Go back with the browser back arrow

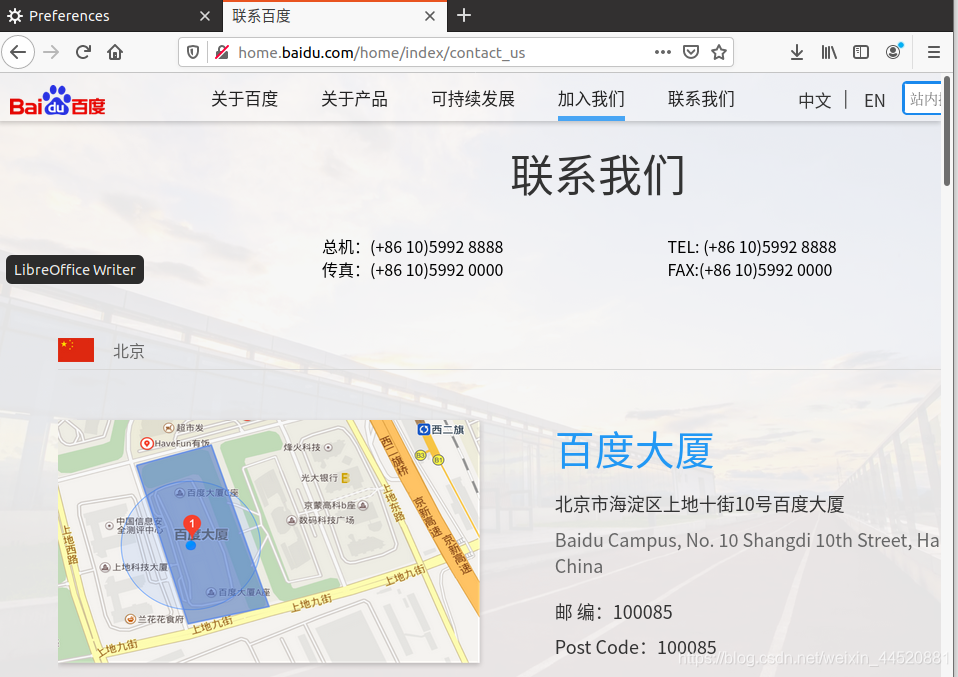point(18,53)
